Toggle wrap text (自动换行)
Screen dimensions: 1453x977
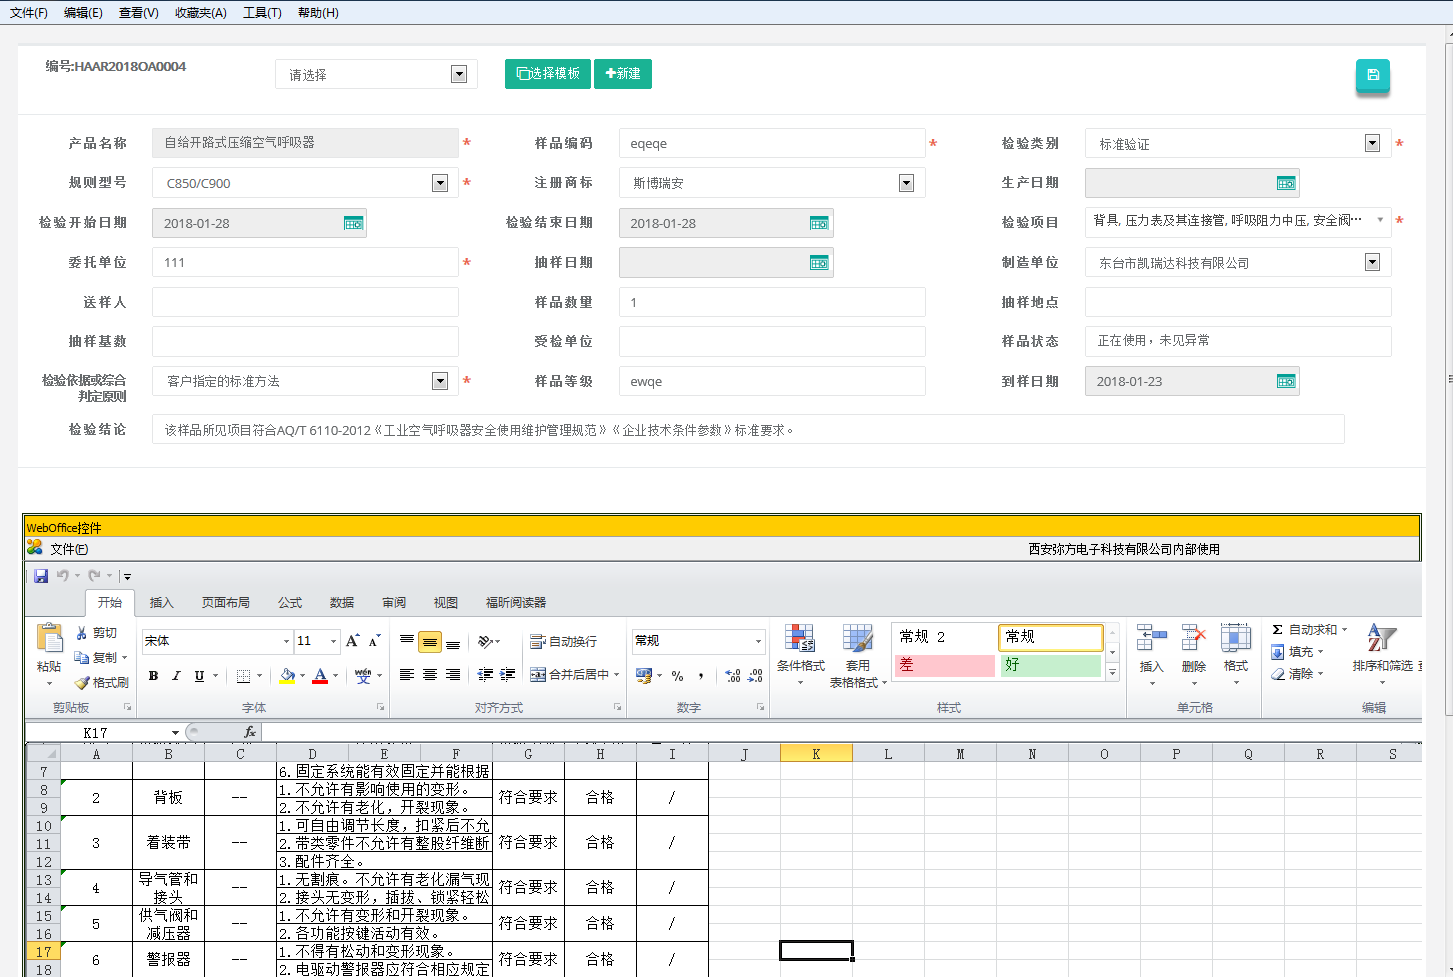coord(563,641)
